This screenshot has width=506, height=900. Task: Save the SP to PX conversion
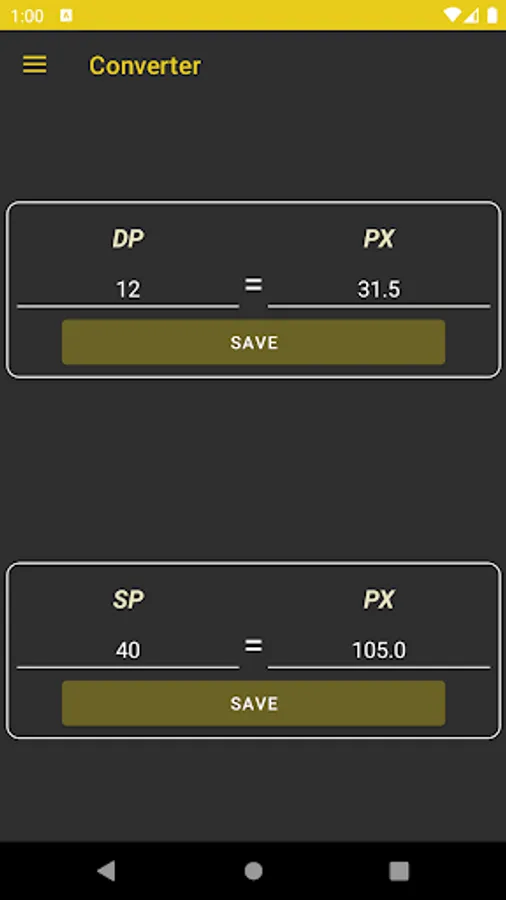coord(254,703)
